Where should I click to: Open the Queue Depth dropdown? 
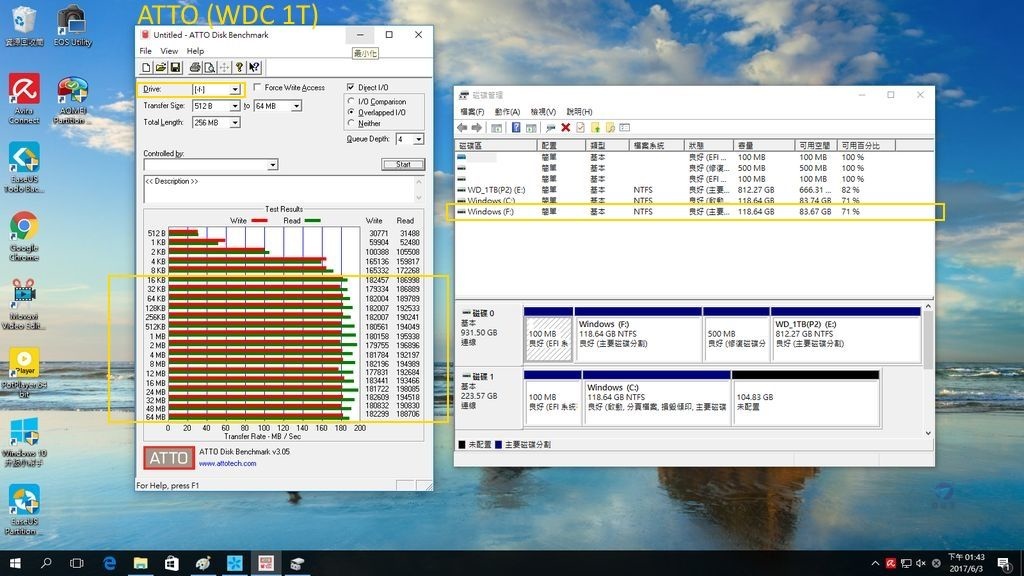[417, 139]
